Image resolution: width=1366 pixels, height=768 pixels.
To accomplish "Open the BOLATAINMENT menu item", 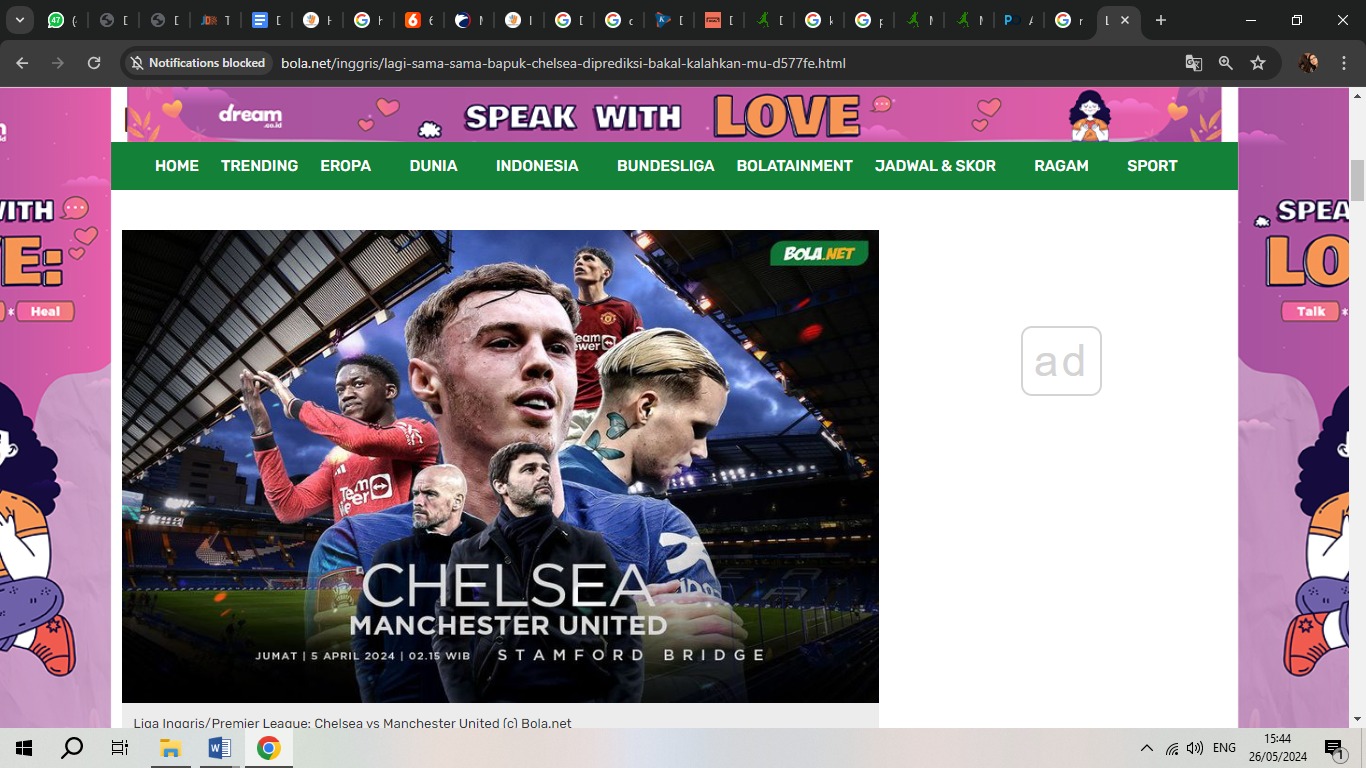I will point(794,166).
